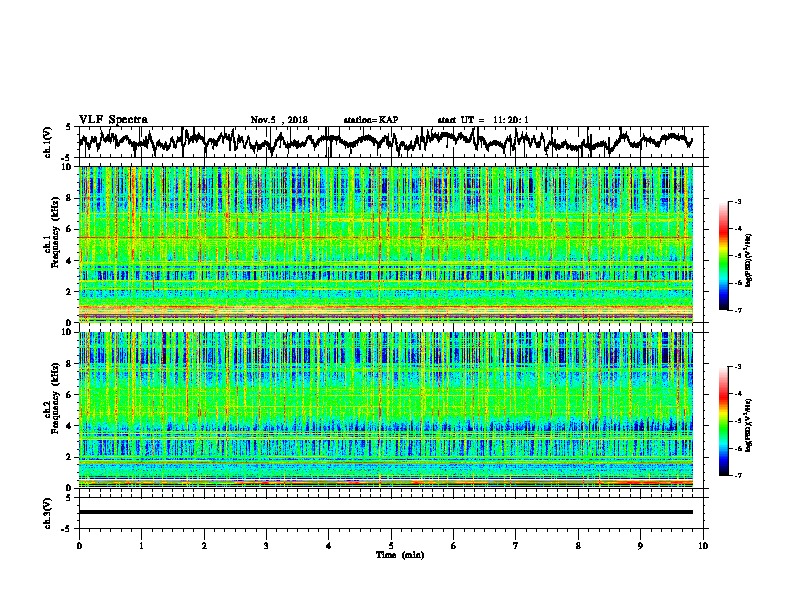This screenshot has height=612, width=792.
Task: Click the ch.1 spectrogram color bar
Action: pyautogui.click(x=723, y=256)
